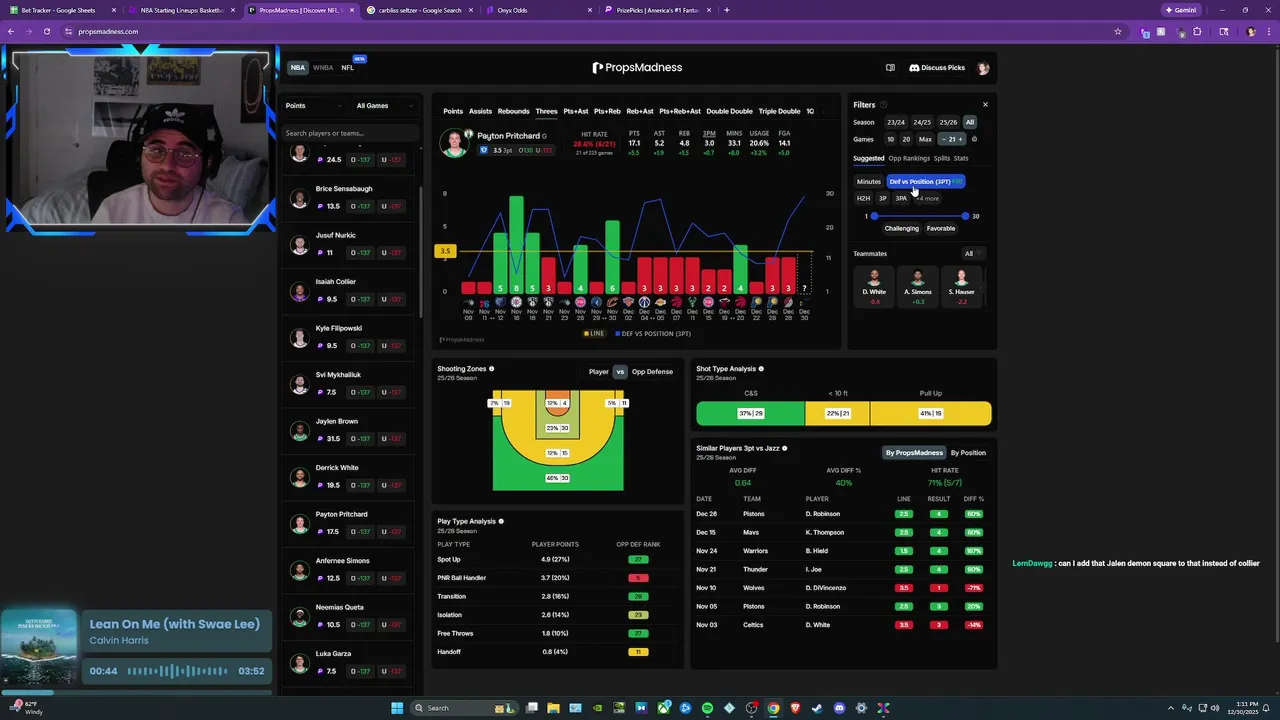Viewport: 1280px width, 720px height.
Task: Open the All Games dropdown in sidebar
Action: click(x=385, y=106)
